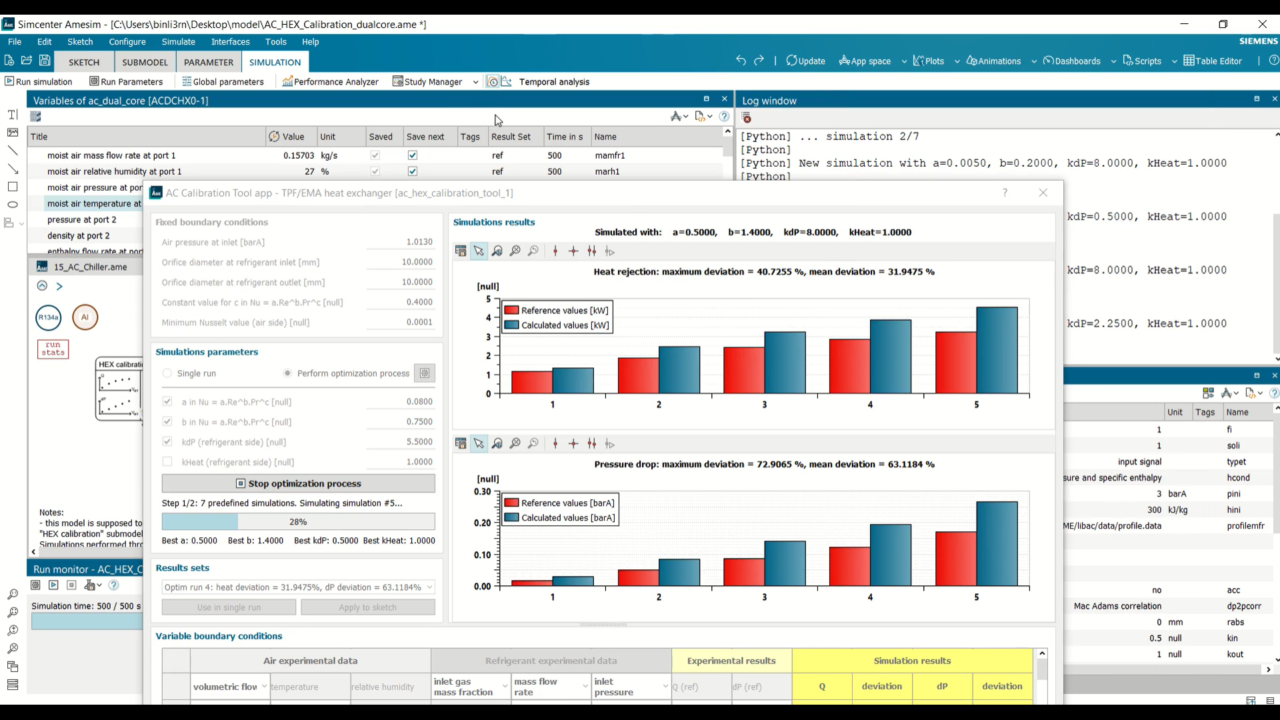The width and height of the screenshot is (1280, 720).
Task: Open the Configure menu
Action: (127, 42)
